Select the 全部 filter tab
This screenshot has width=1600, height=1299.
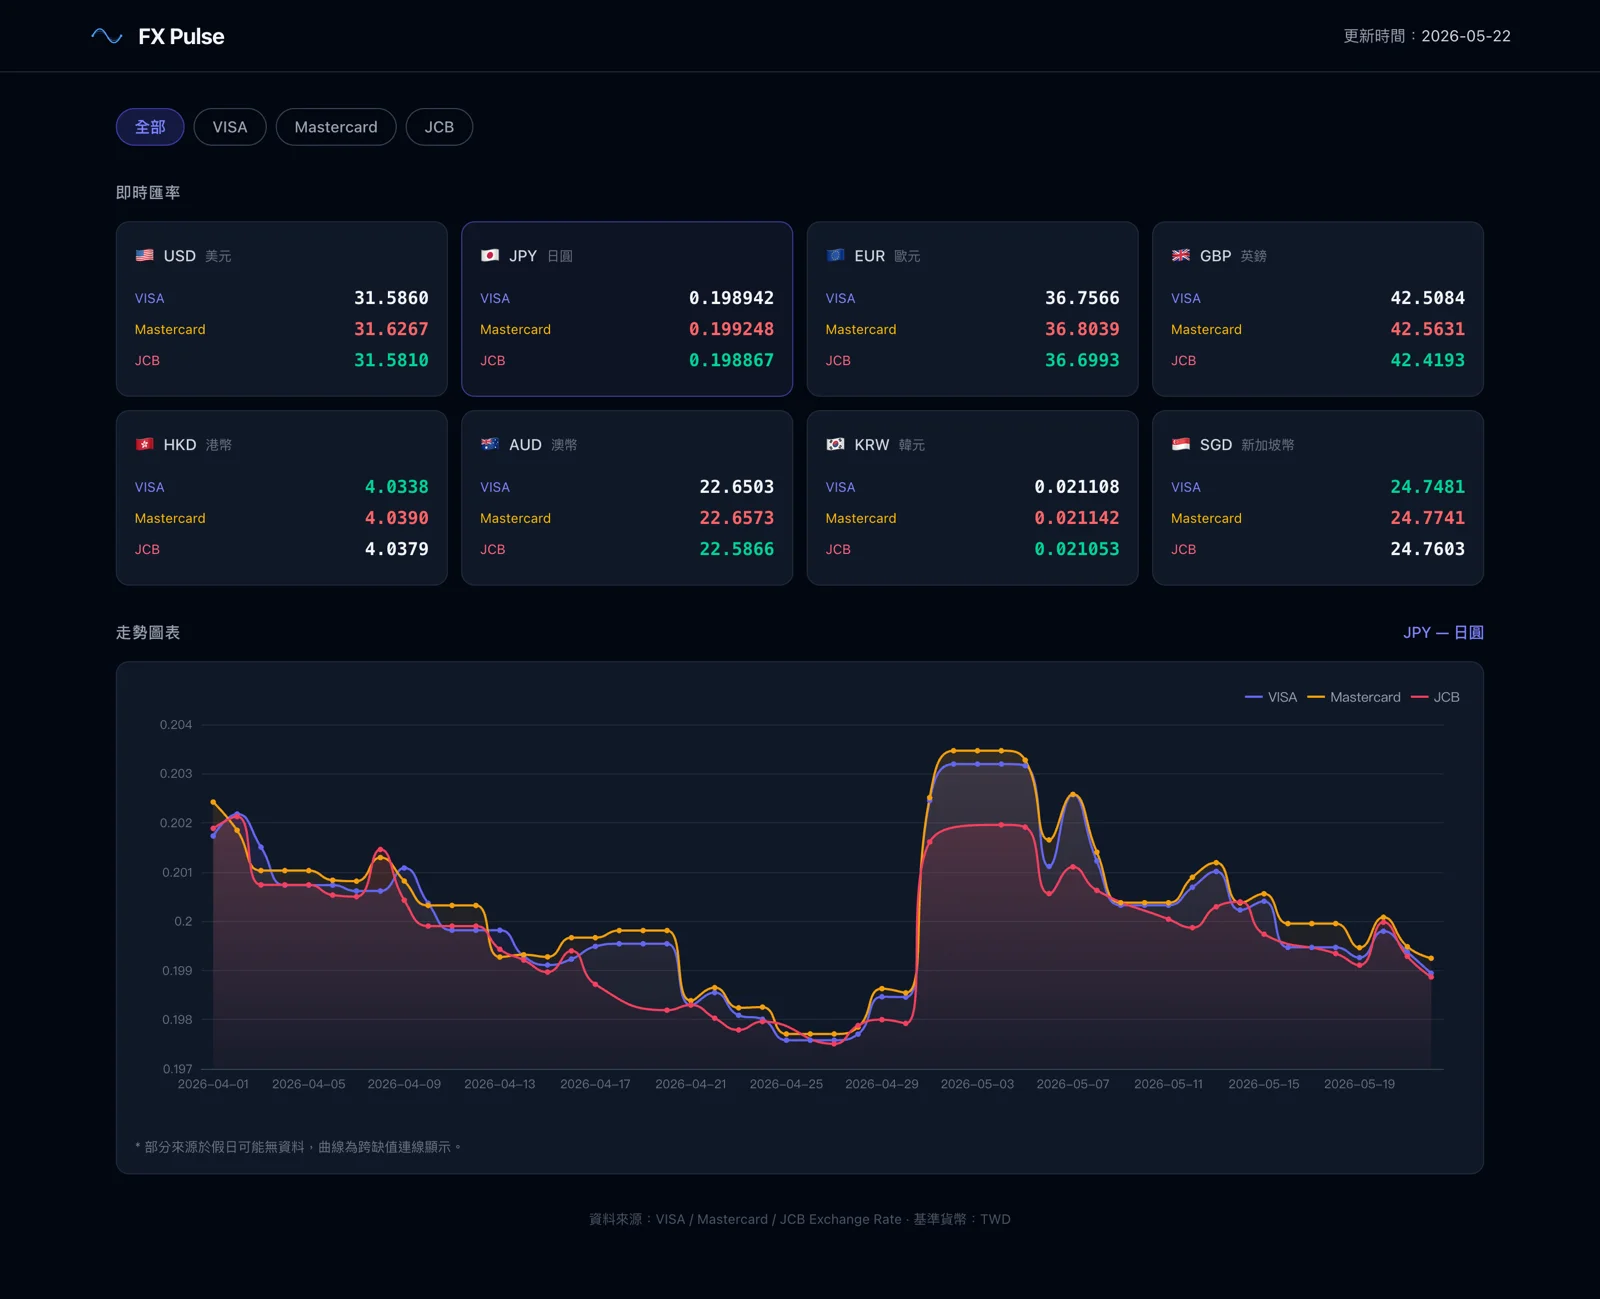150,127
